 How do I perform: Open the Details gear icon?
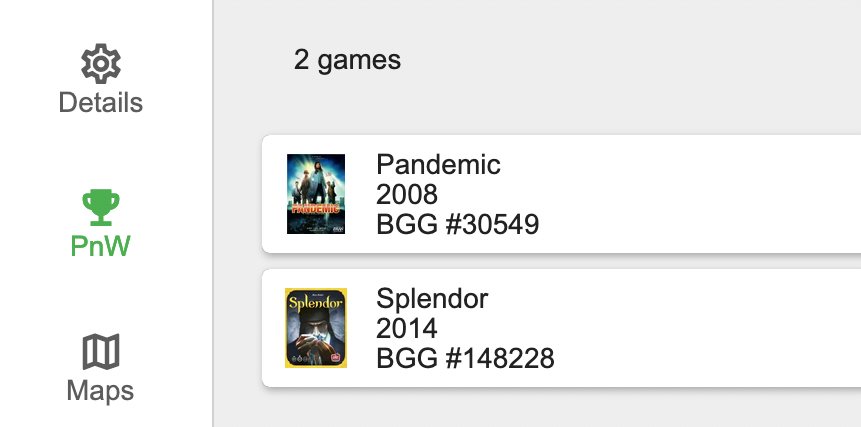tap(100, 64)
